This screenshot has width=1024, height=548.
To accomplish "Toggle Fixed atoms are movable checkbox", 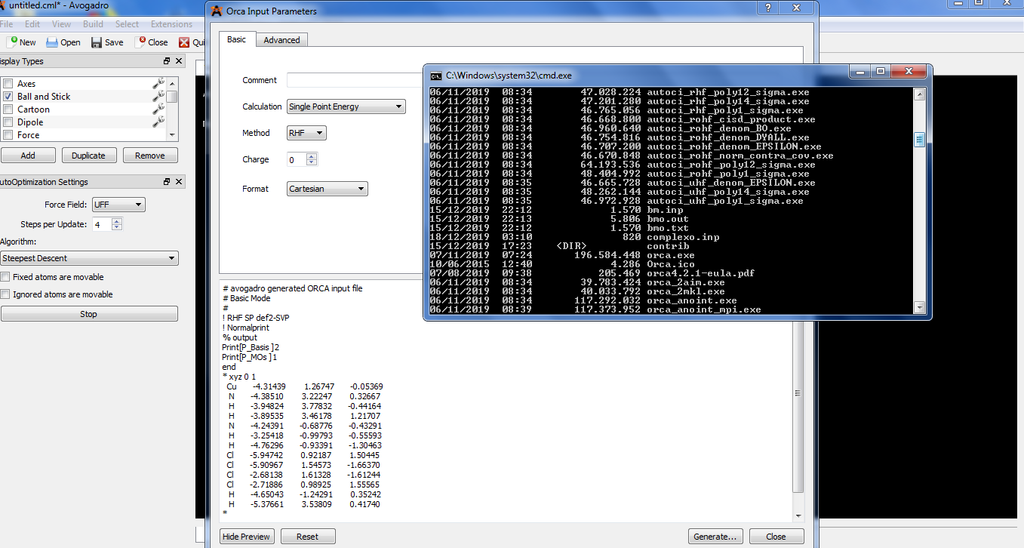I will point(5,277).
